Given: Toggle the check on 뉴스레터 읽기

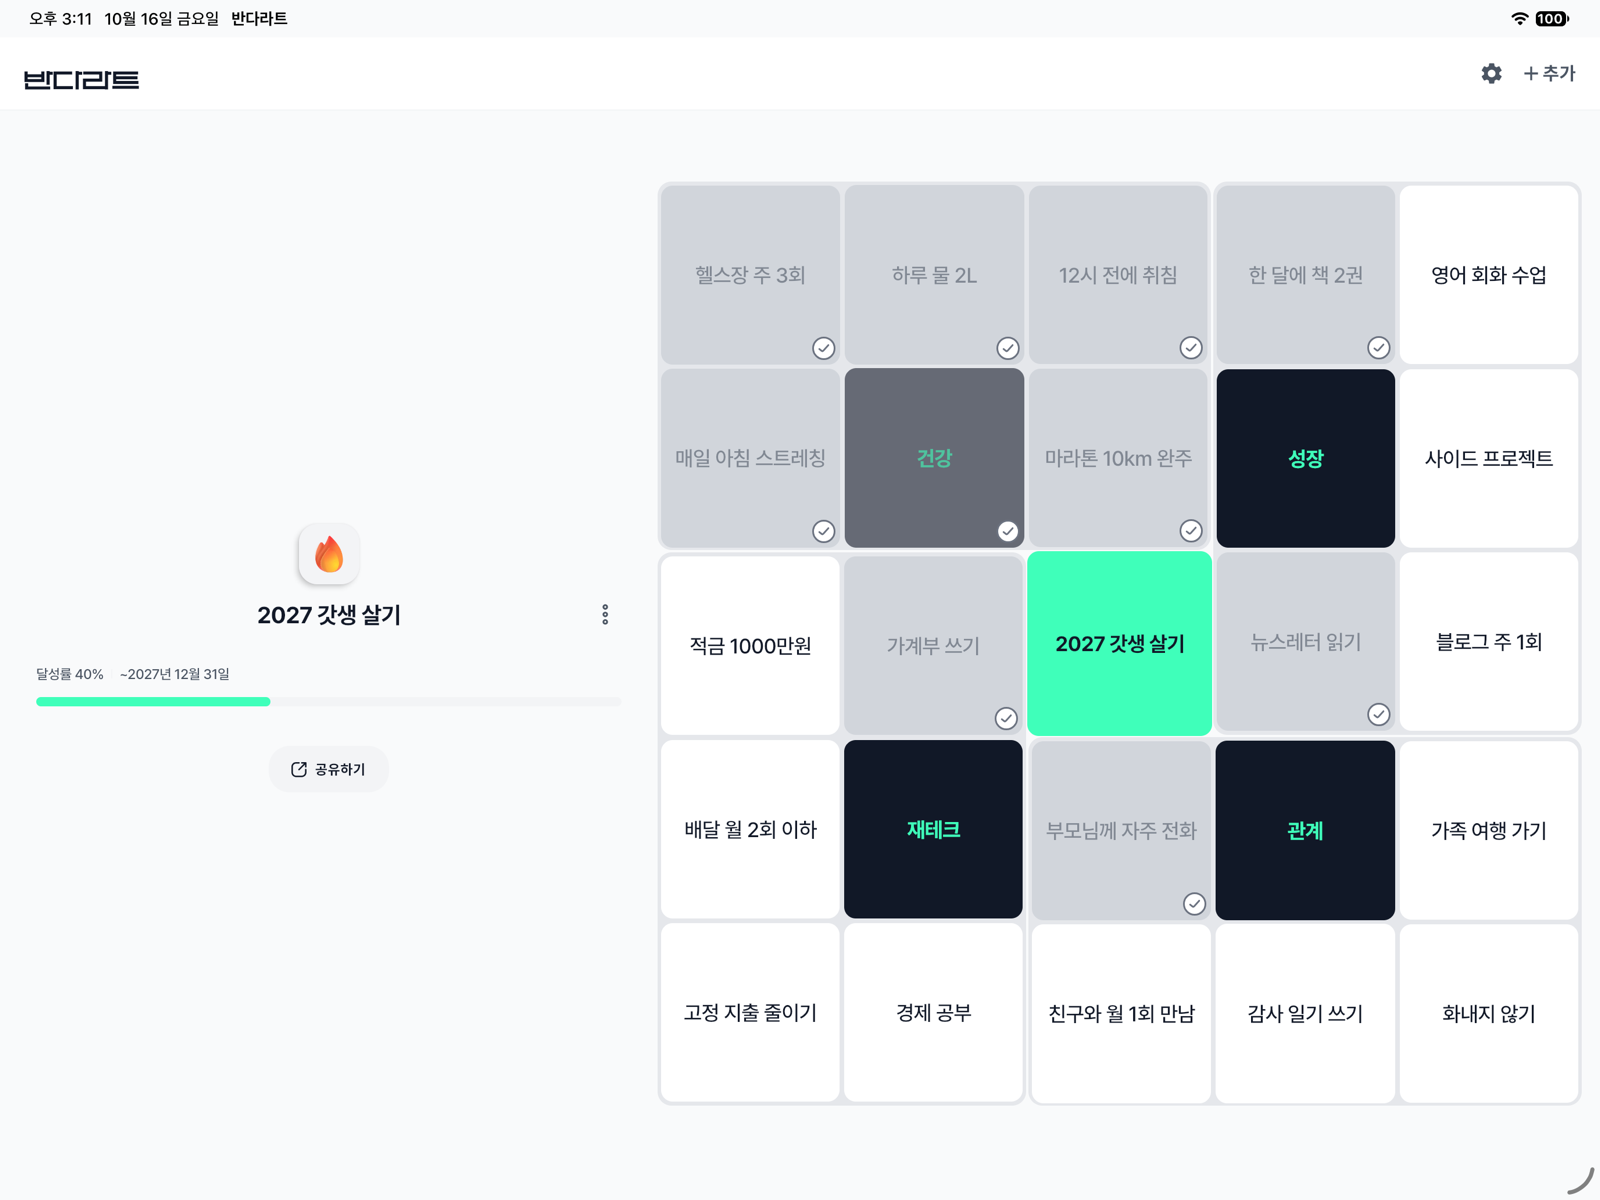Looking at the screenshot, I should 1378,714.
